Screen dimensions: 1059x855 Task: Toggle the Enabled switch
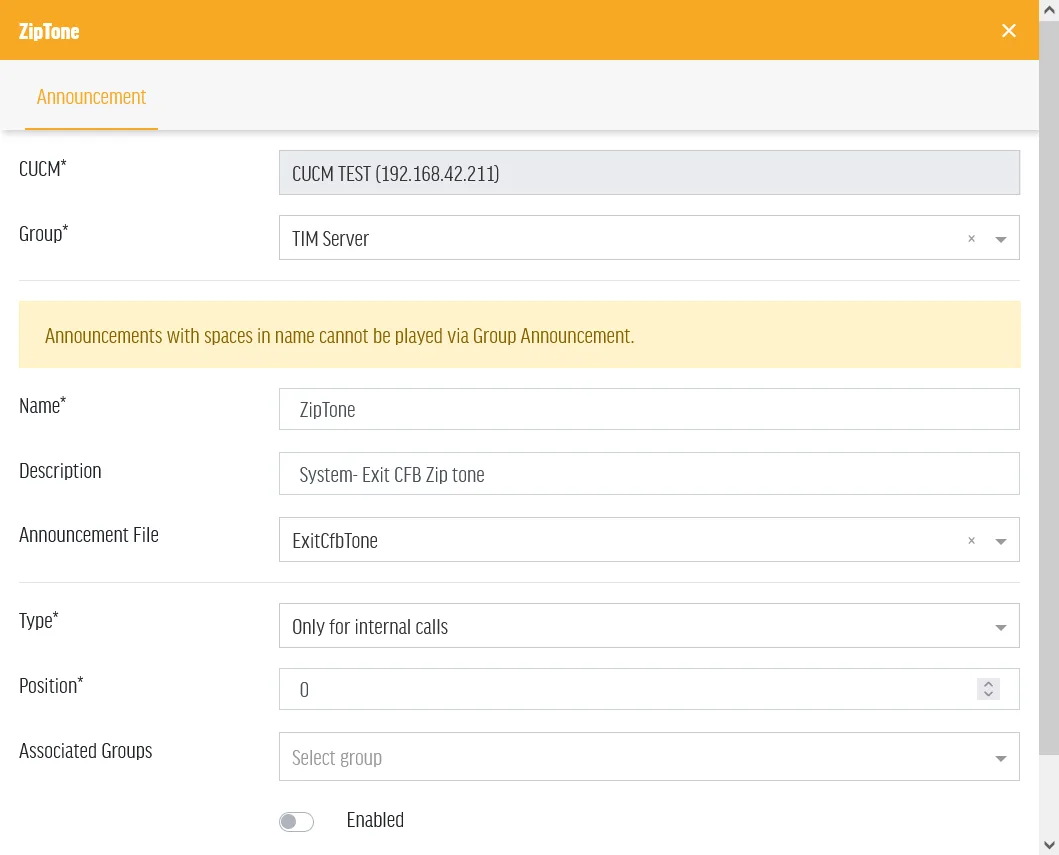coord(296,821)
